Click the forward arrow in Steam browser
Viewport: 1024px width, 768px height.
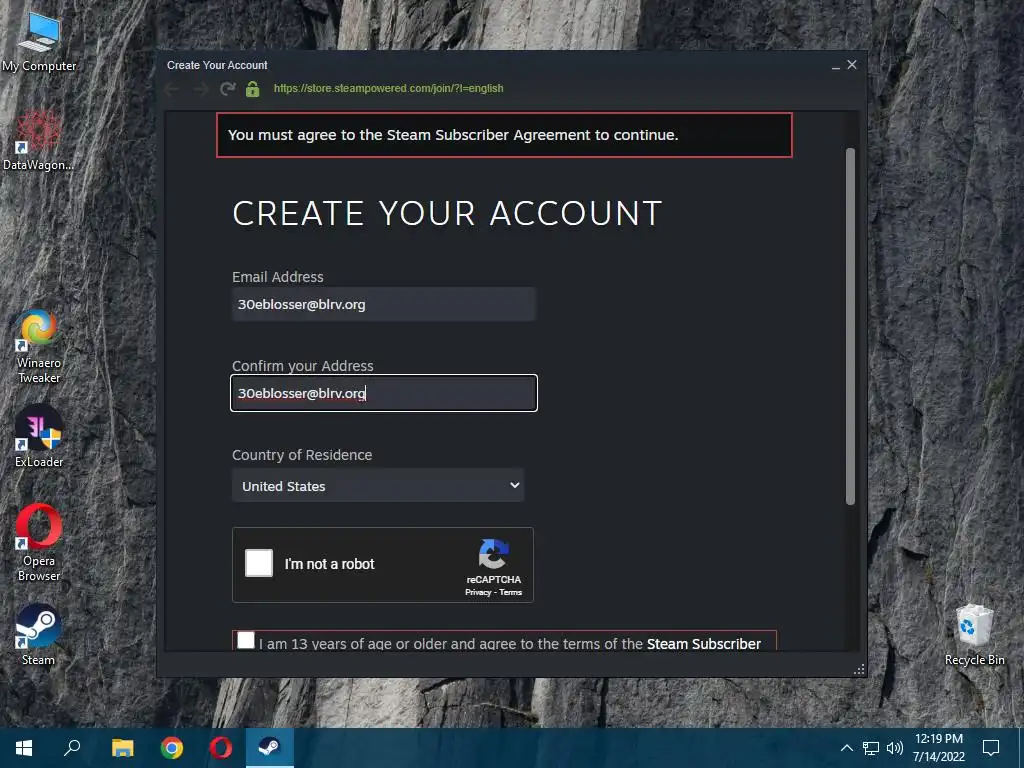200,89
